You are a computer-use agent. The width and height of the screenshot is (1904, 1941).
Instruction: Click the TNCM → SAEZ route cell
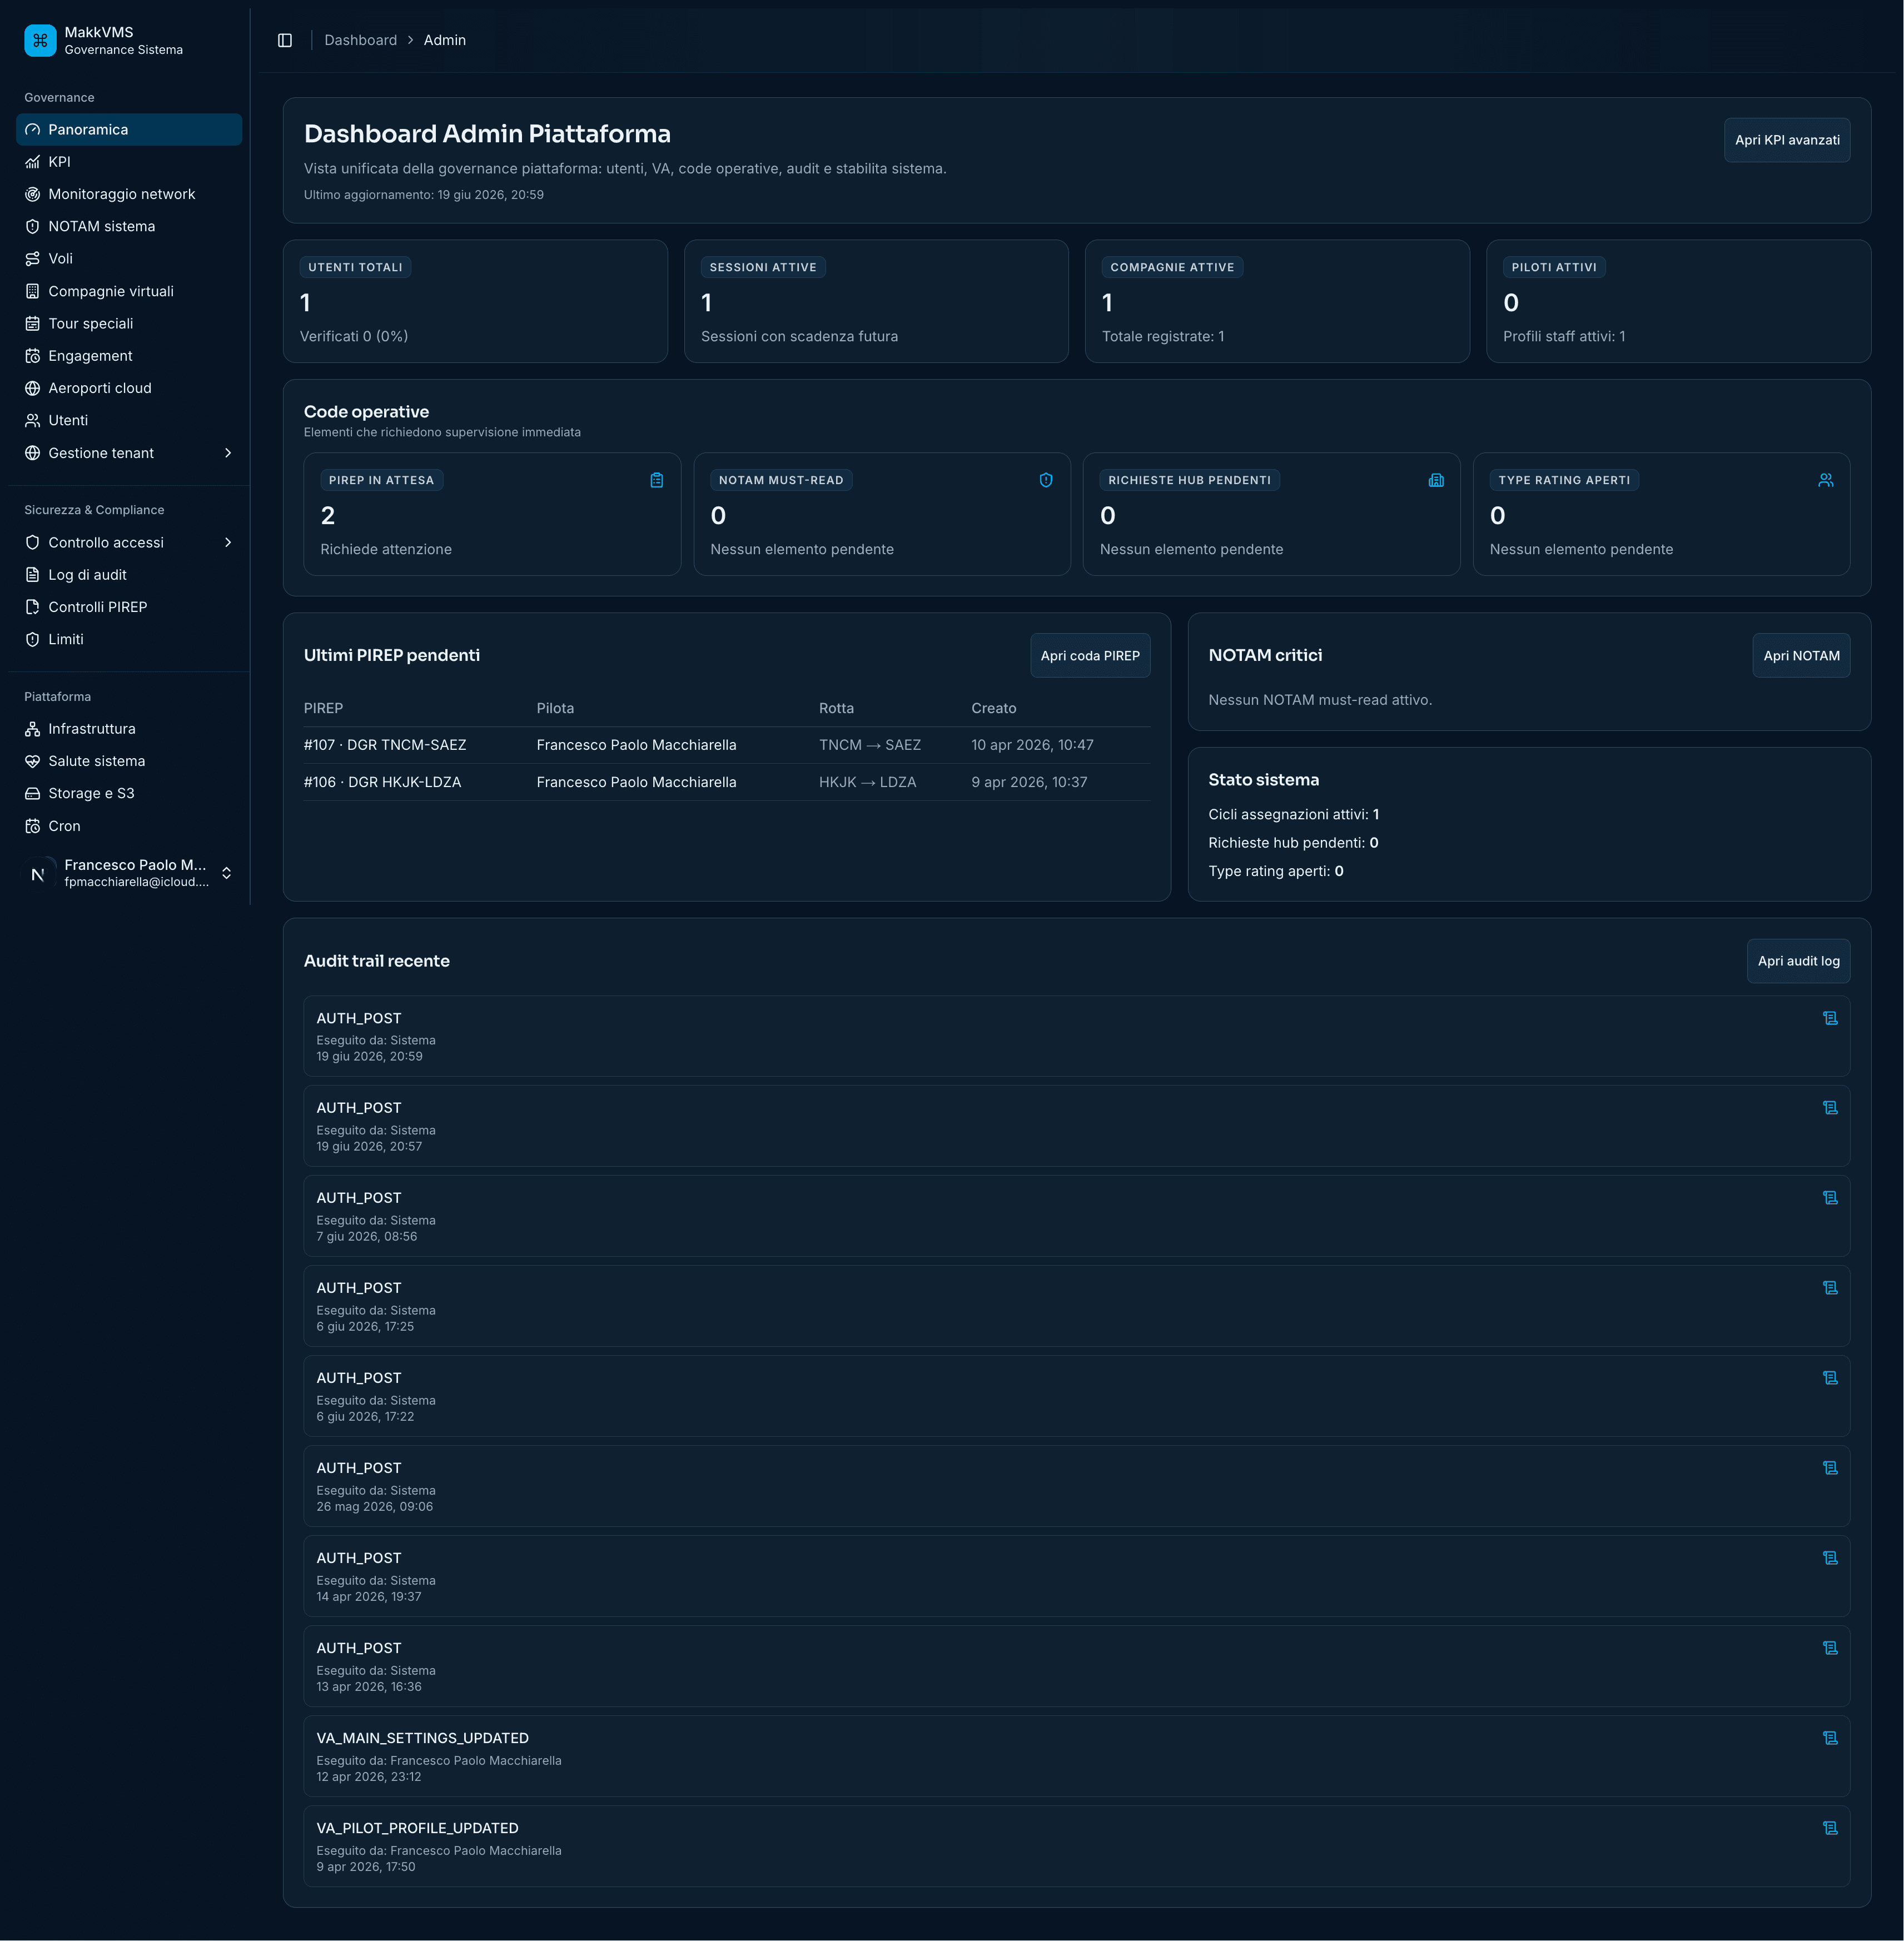[870, 745]
